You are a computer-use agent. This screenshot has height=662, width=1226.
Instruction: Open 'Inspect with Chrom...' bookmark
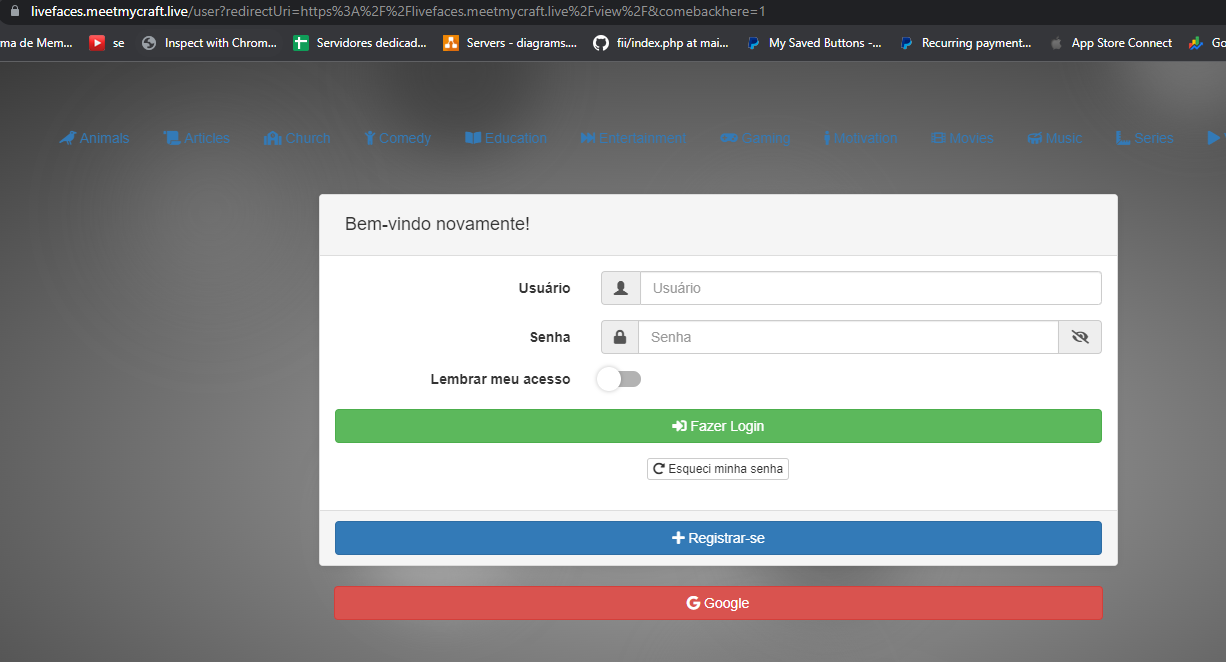click(x=209, y=43)
